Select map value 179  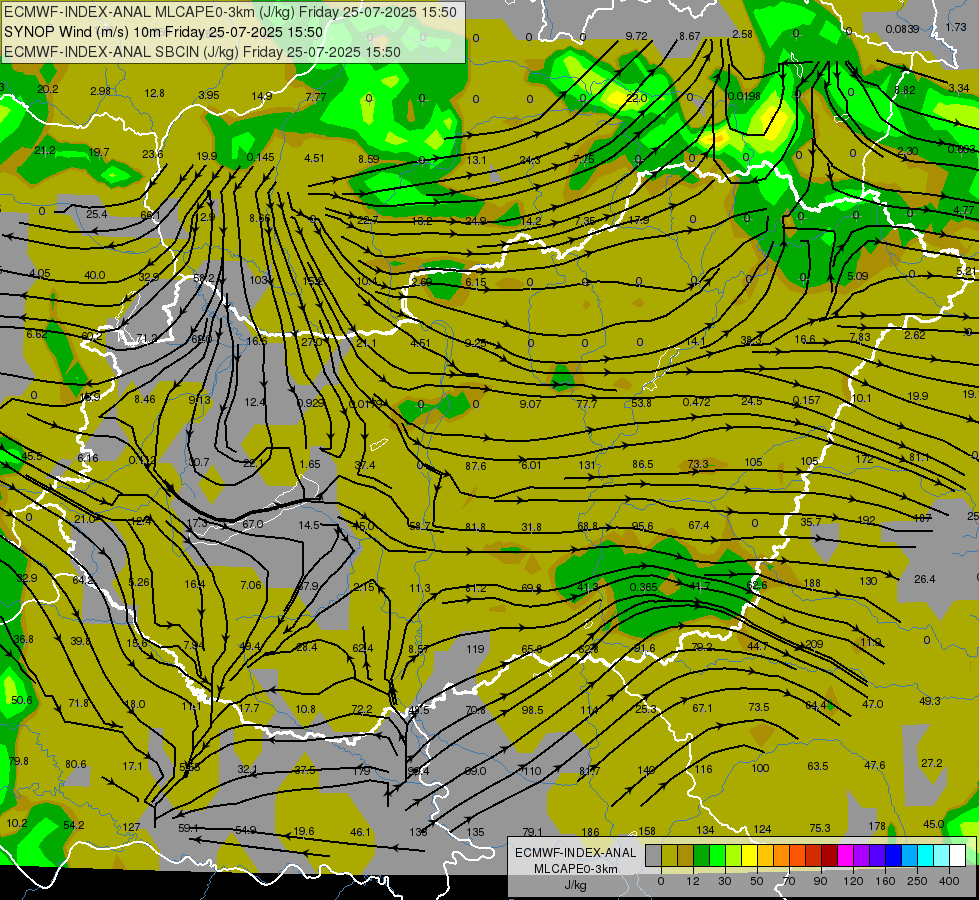click(x=362, y=771)
